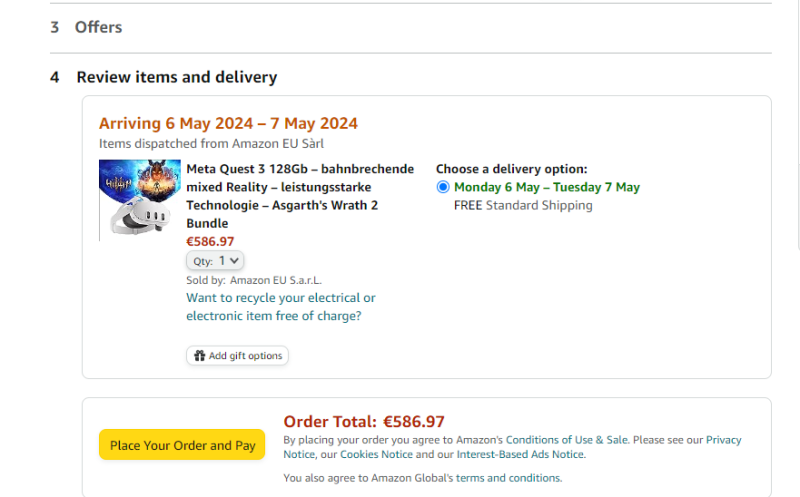Open the Conditions of Use & Sale link

(x=567, y=440)
